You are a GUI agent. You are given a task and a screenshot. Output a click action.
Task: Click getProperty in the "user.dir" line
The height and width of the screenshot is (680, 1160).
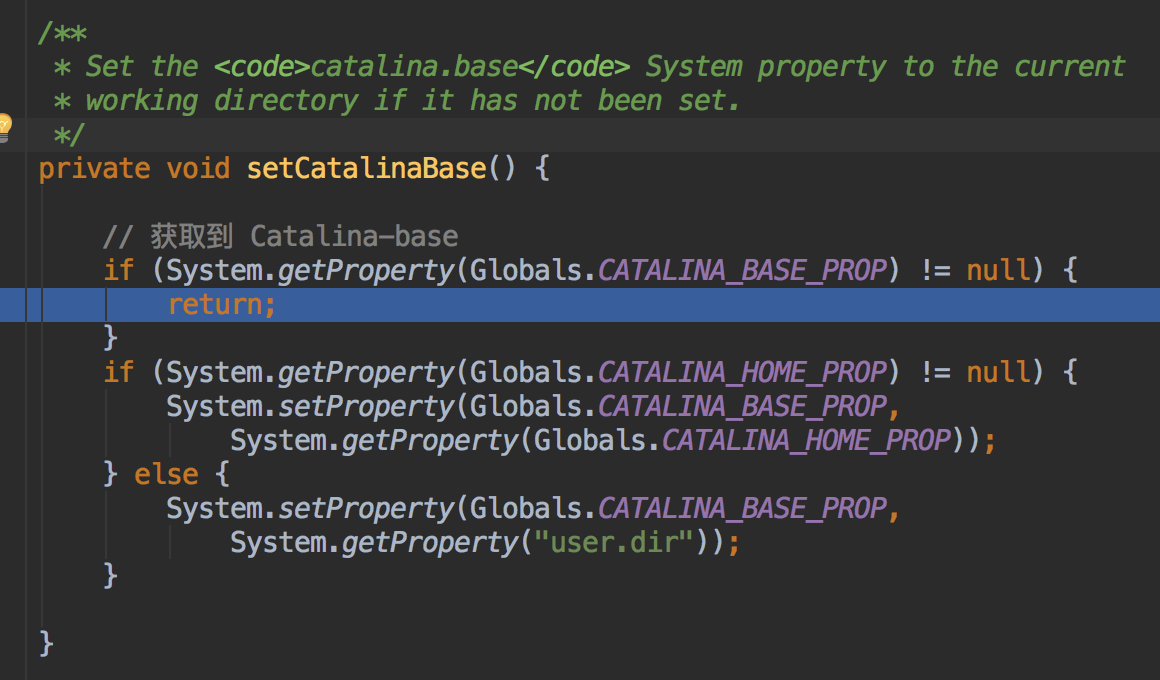click(x=431, y=543)
